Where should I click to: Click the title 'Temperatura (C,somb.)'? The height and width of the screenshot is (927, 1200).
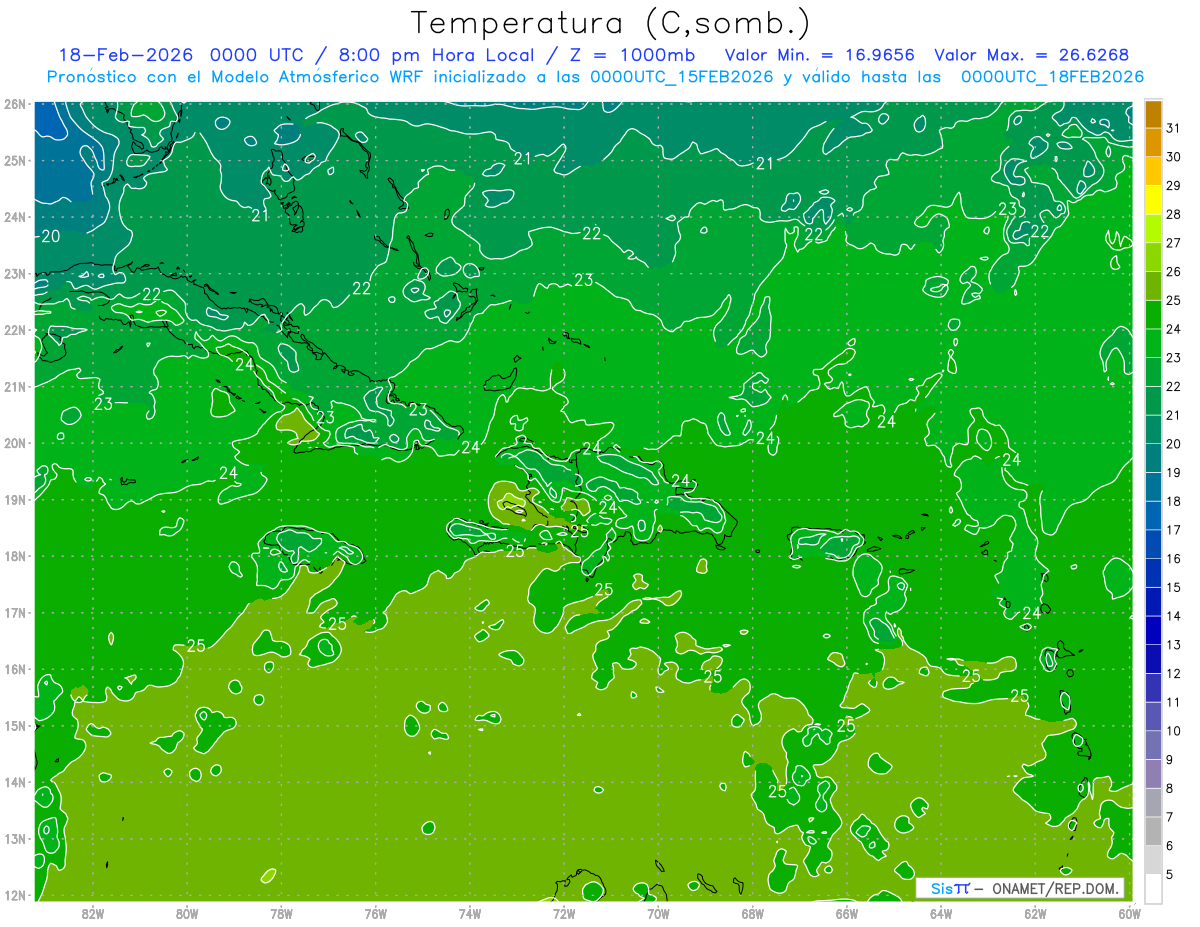(x=611, y=23)
